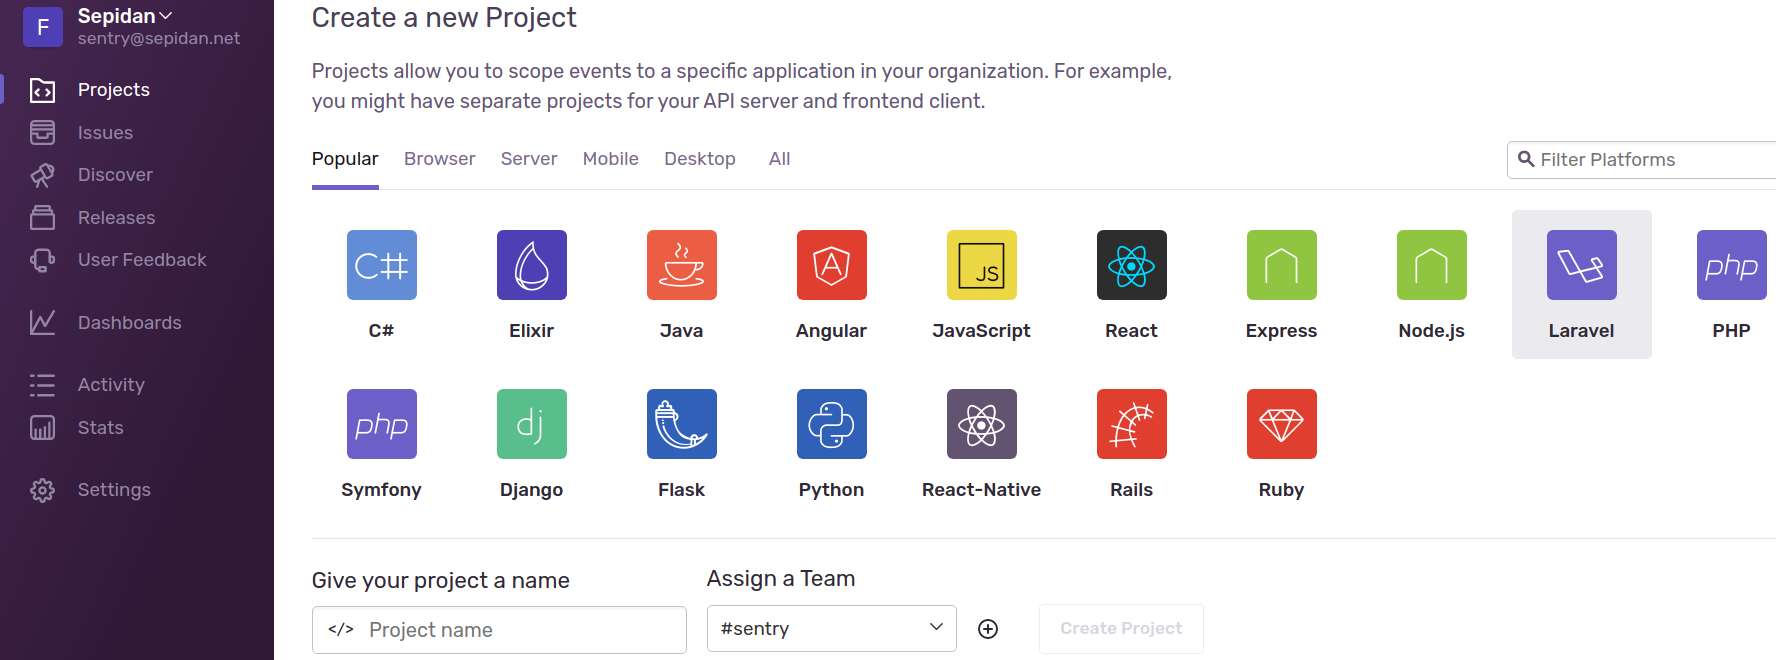Viewport: 1776px width, 660px height.
Task: Click the add team plus icon
Action: click(x=988, y=628)
